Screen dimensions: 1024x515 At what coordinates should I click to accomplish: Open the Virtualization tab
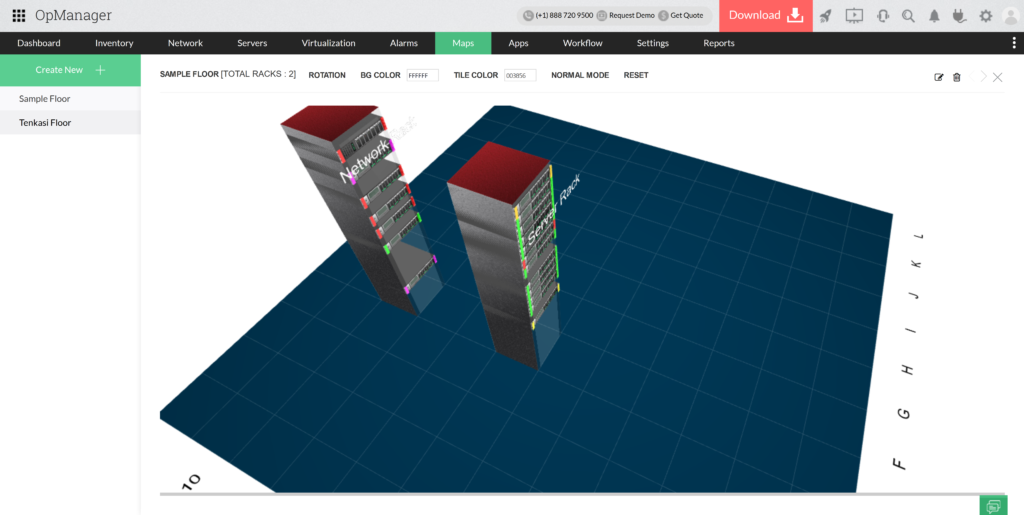pos(328,43)
